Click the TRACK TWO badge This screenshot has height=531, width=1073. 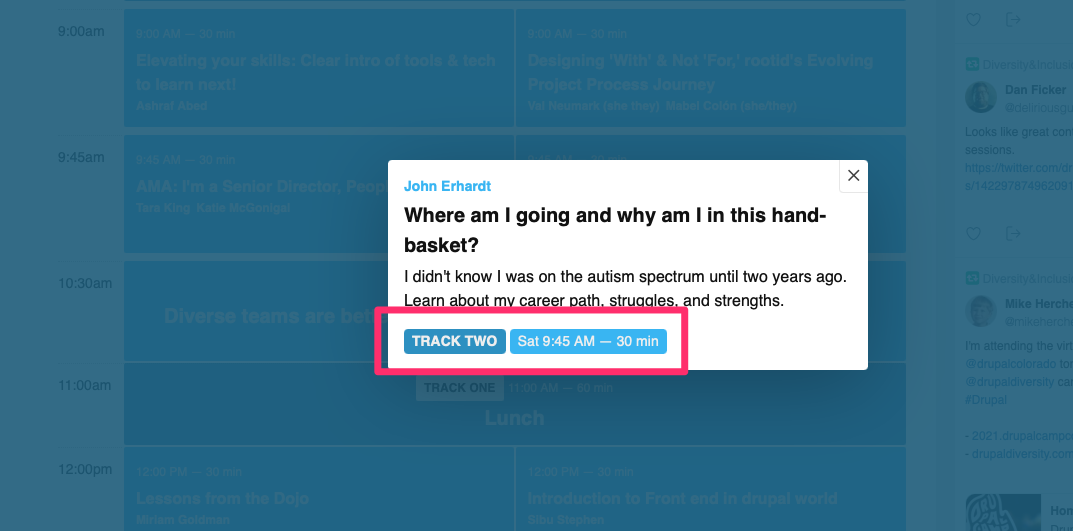[x=454, y=341]
